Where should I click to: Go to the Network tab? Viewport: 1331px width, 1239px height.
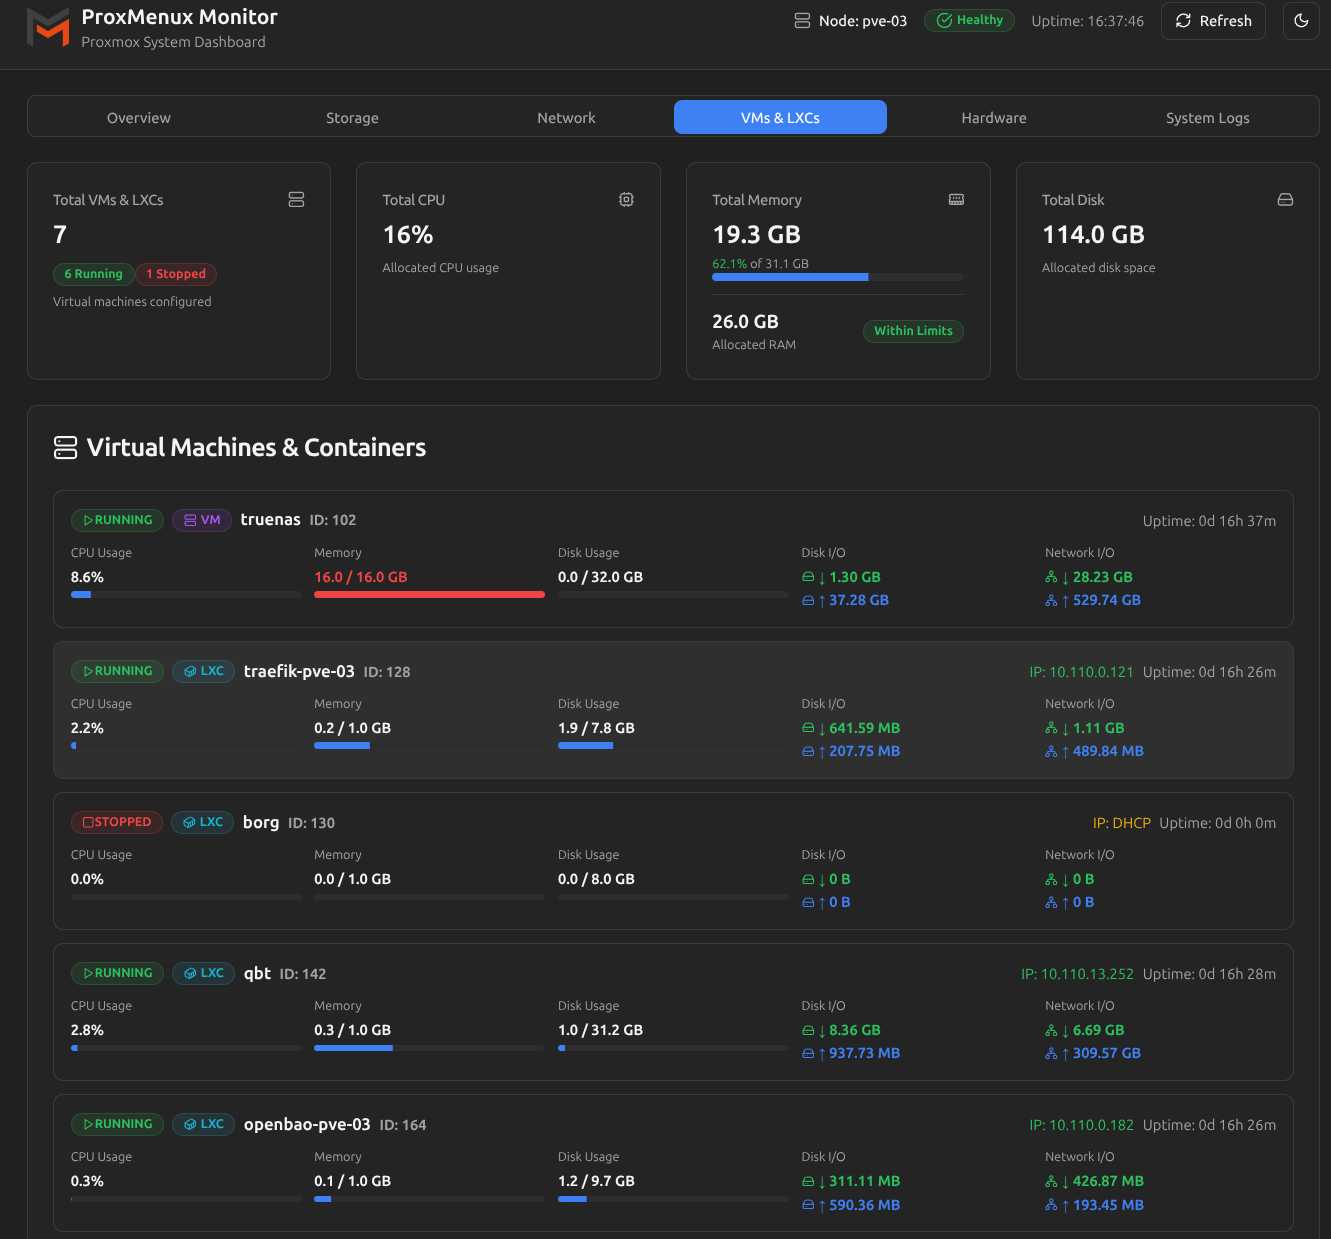pyautogui.click(x=566, y=117)
